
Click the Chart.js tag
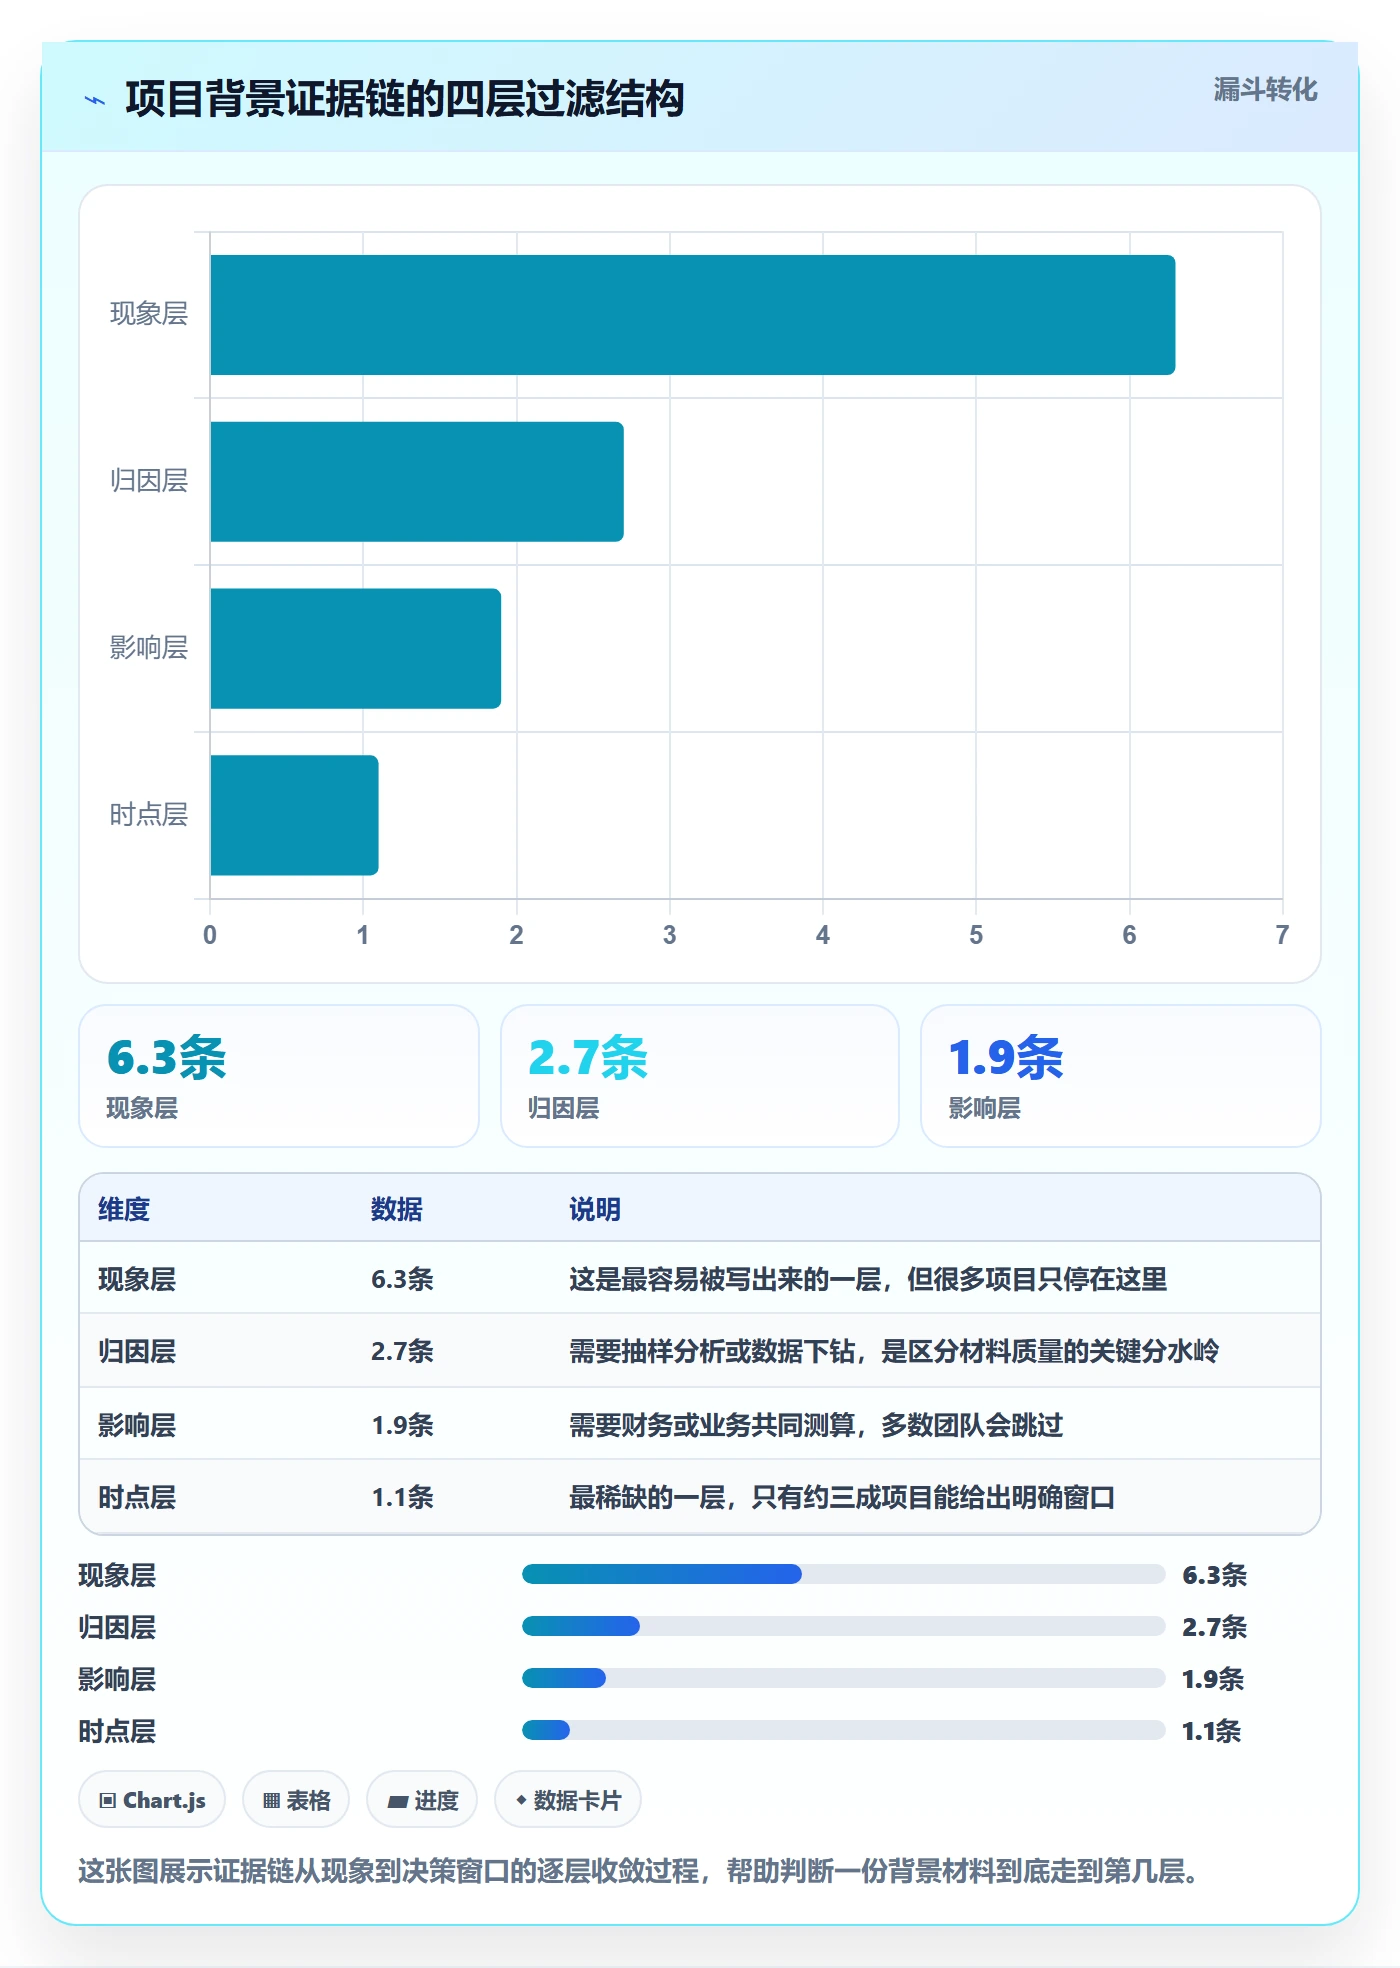(x=152, y=1800)
